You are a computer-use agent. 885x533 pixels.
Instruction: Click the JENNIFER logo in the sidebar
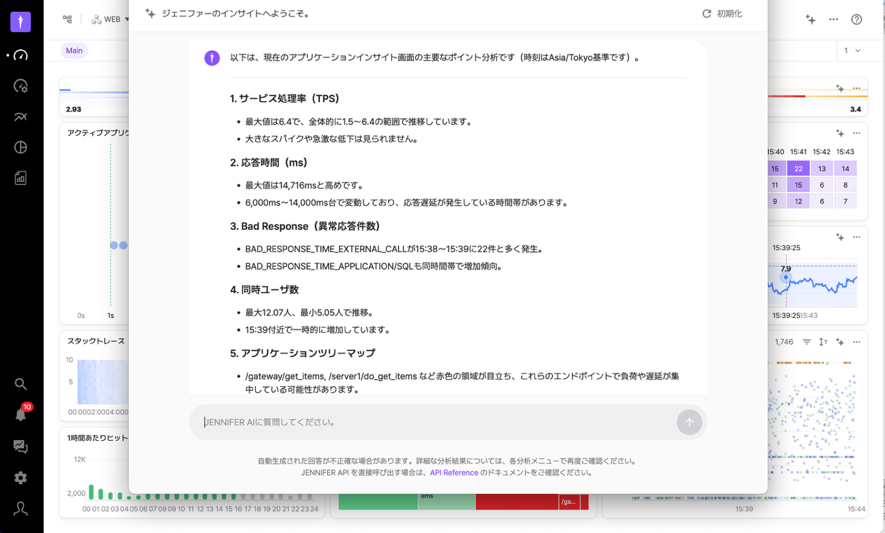pos(20,21)
